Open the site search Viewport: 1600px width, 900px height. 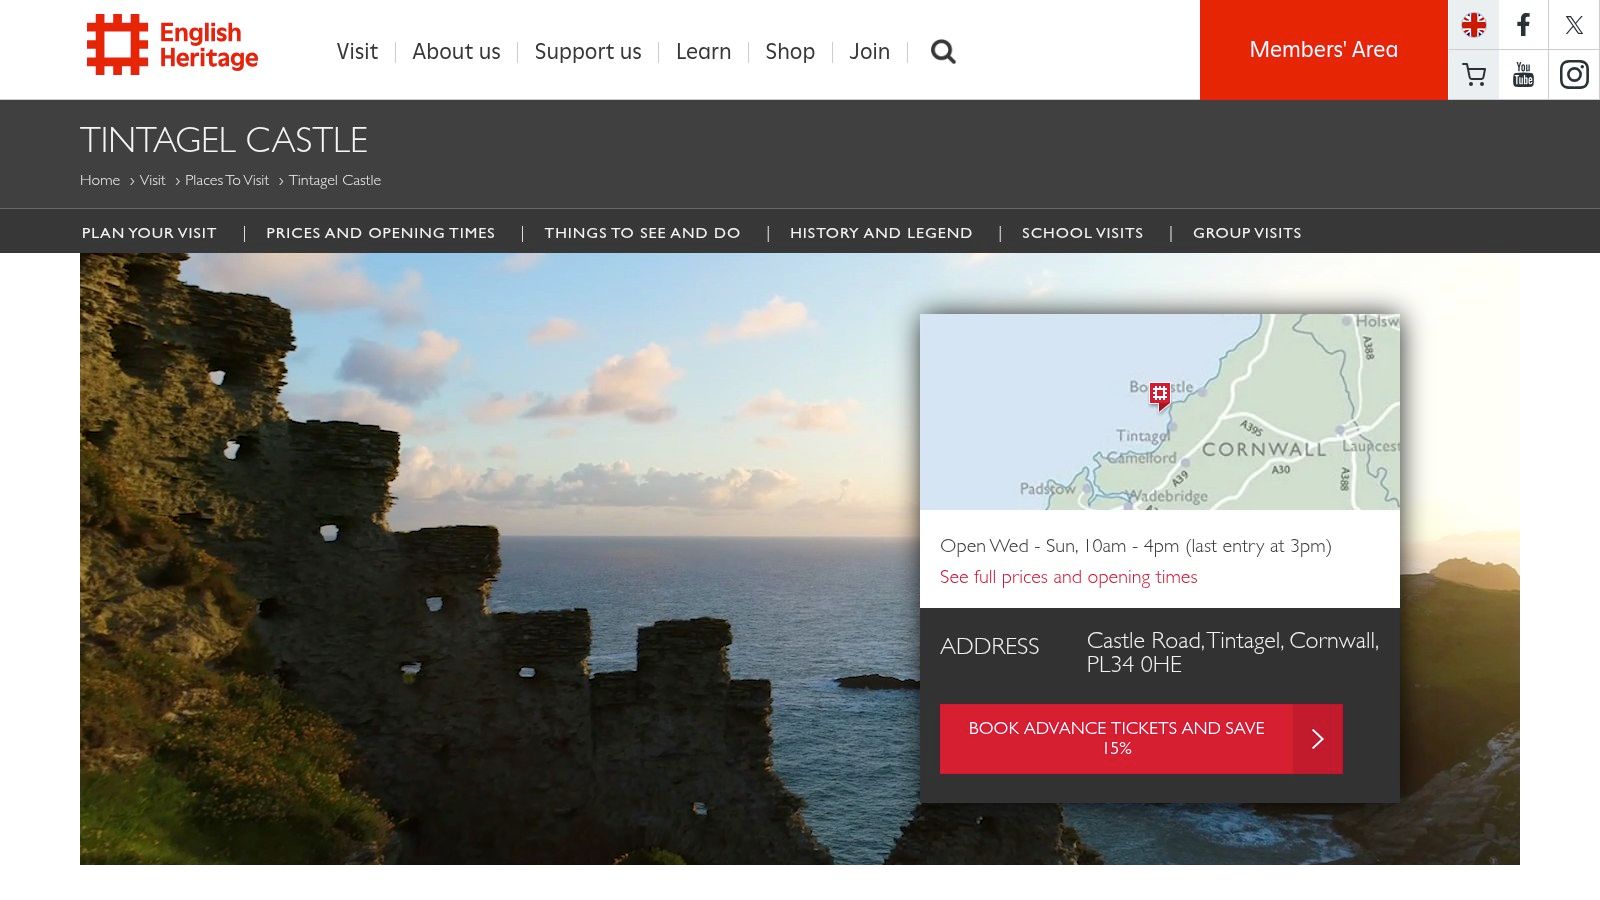[941, 51]
